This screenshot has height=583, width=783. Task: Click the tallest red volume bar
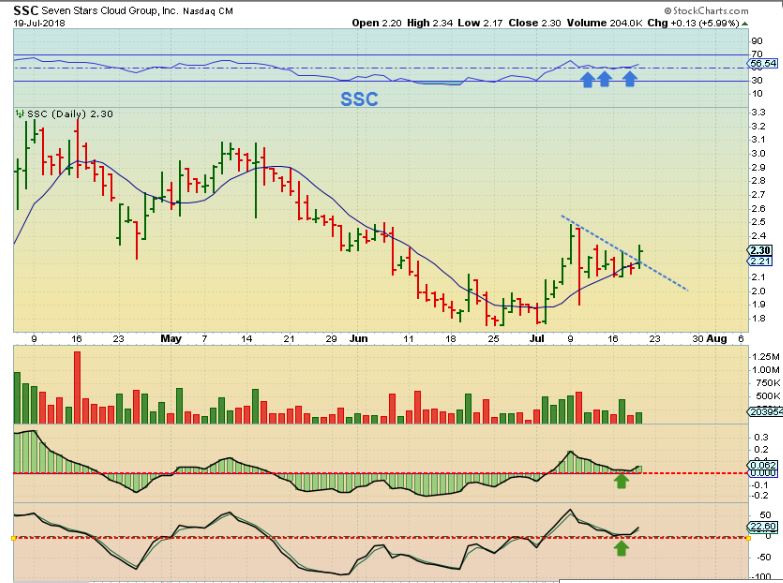pyautogui.click(x=77, y=387)
